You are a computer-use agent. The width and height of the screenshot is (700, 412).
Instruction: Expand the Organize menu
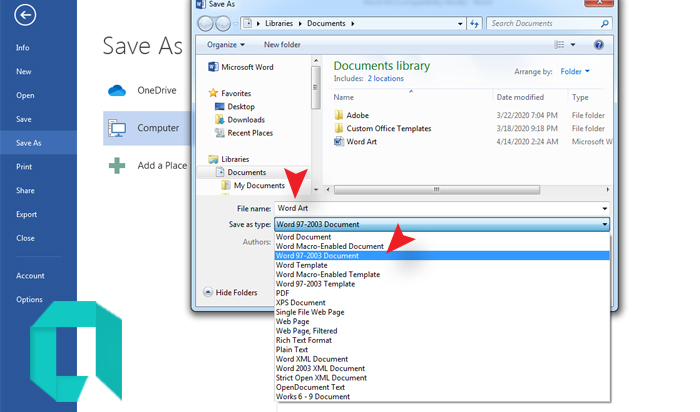(226, 45)
